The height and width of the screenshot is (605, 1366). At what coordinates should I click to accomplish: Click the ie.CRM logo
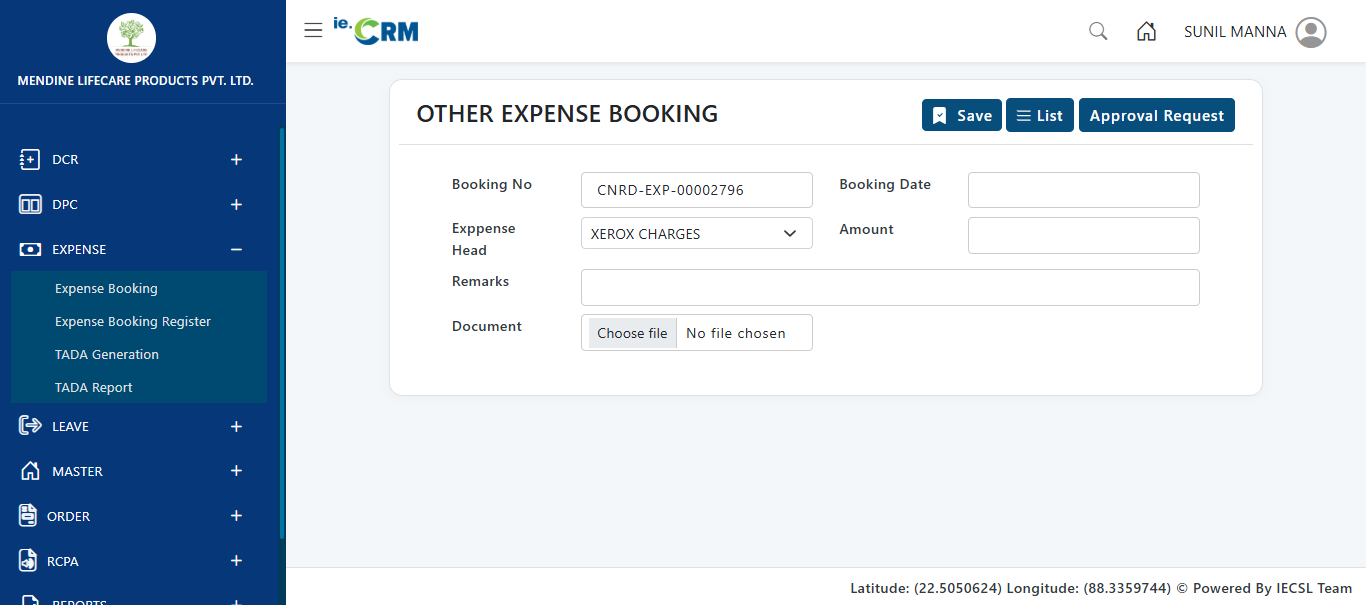(376, 31)
